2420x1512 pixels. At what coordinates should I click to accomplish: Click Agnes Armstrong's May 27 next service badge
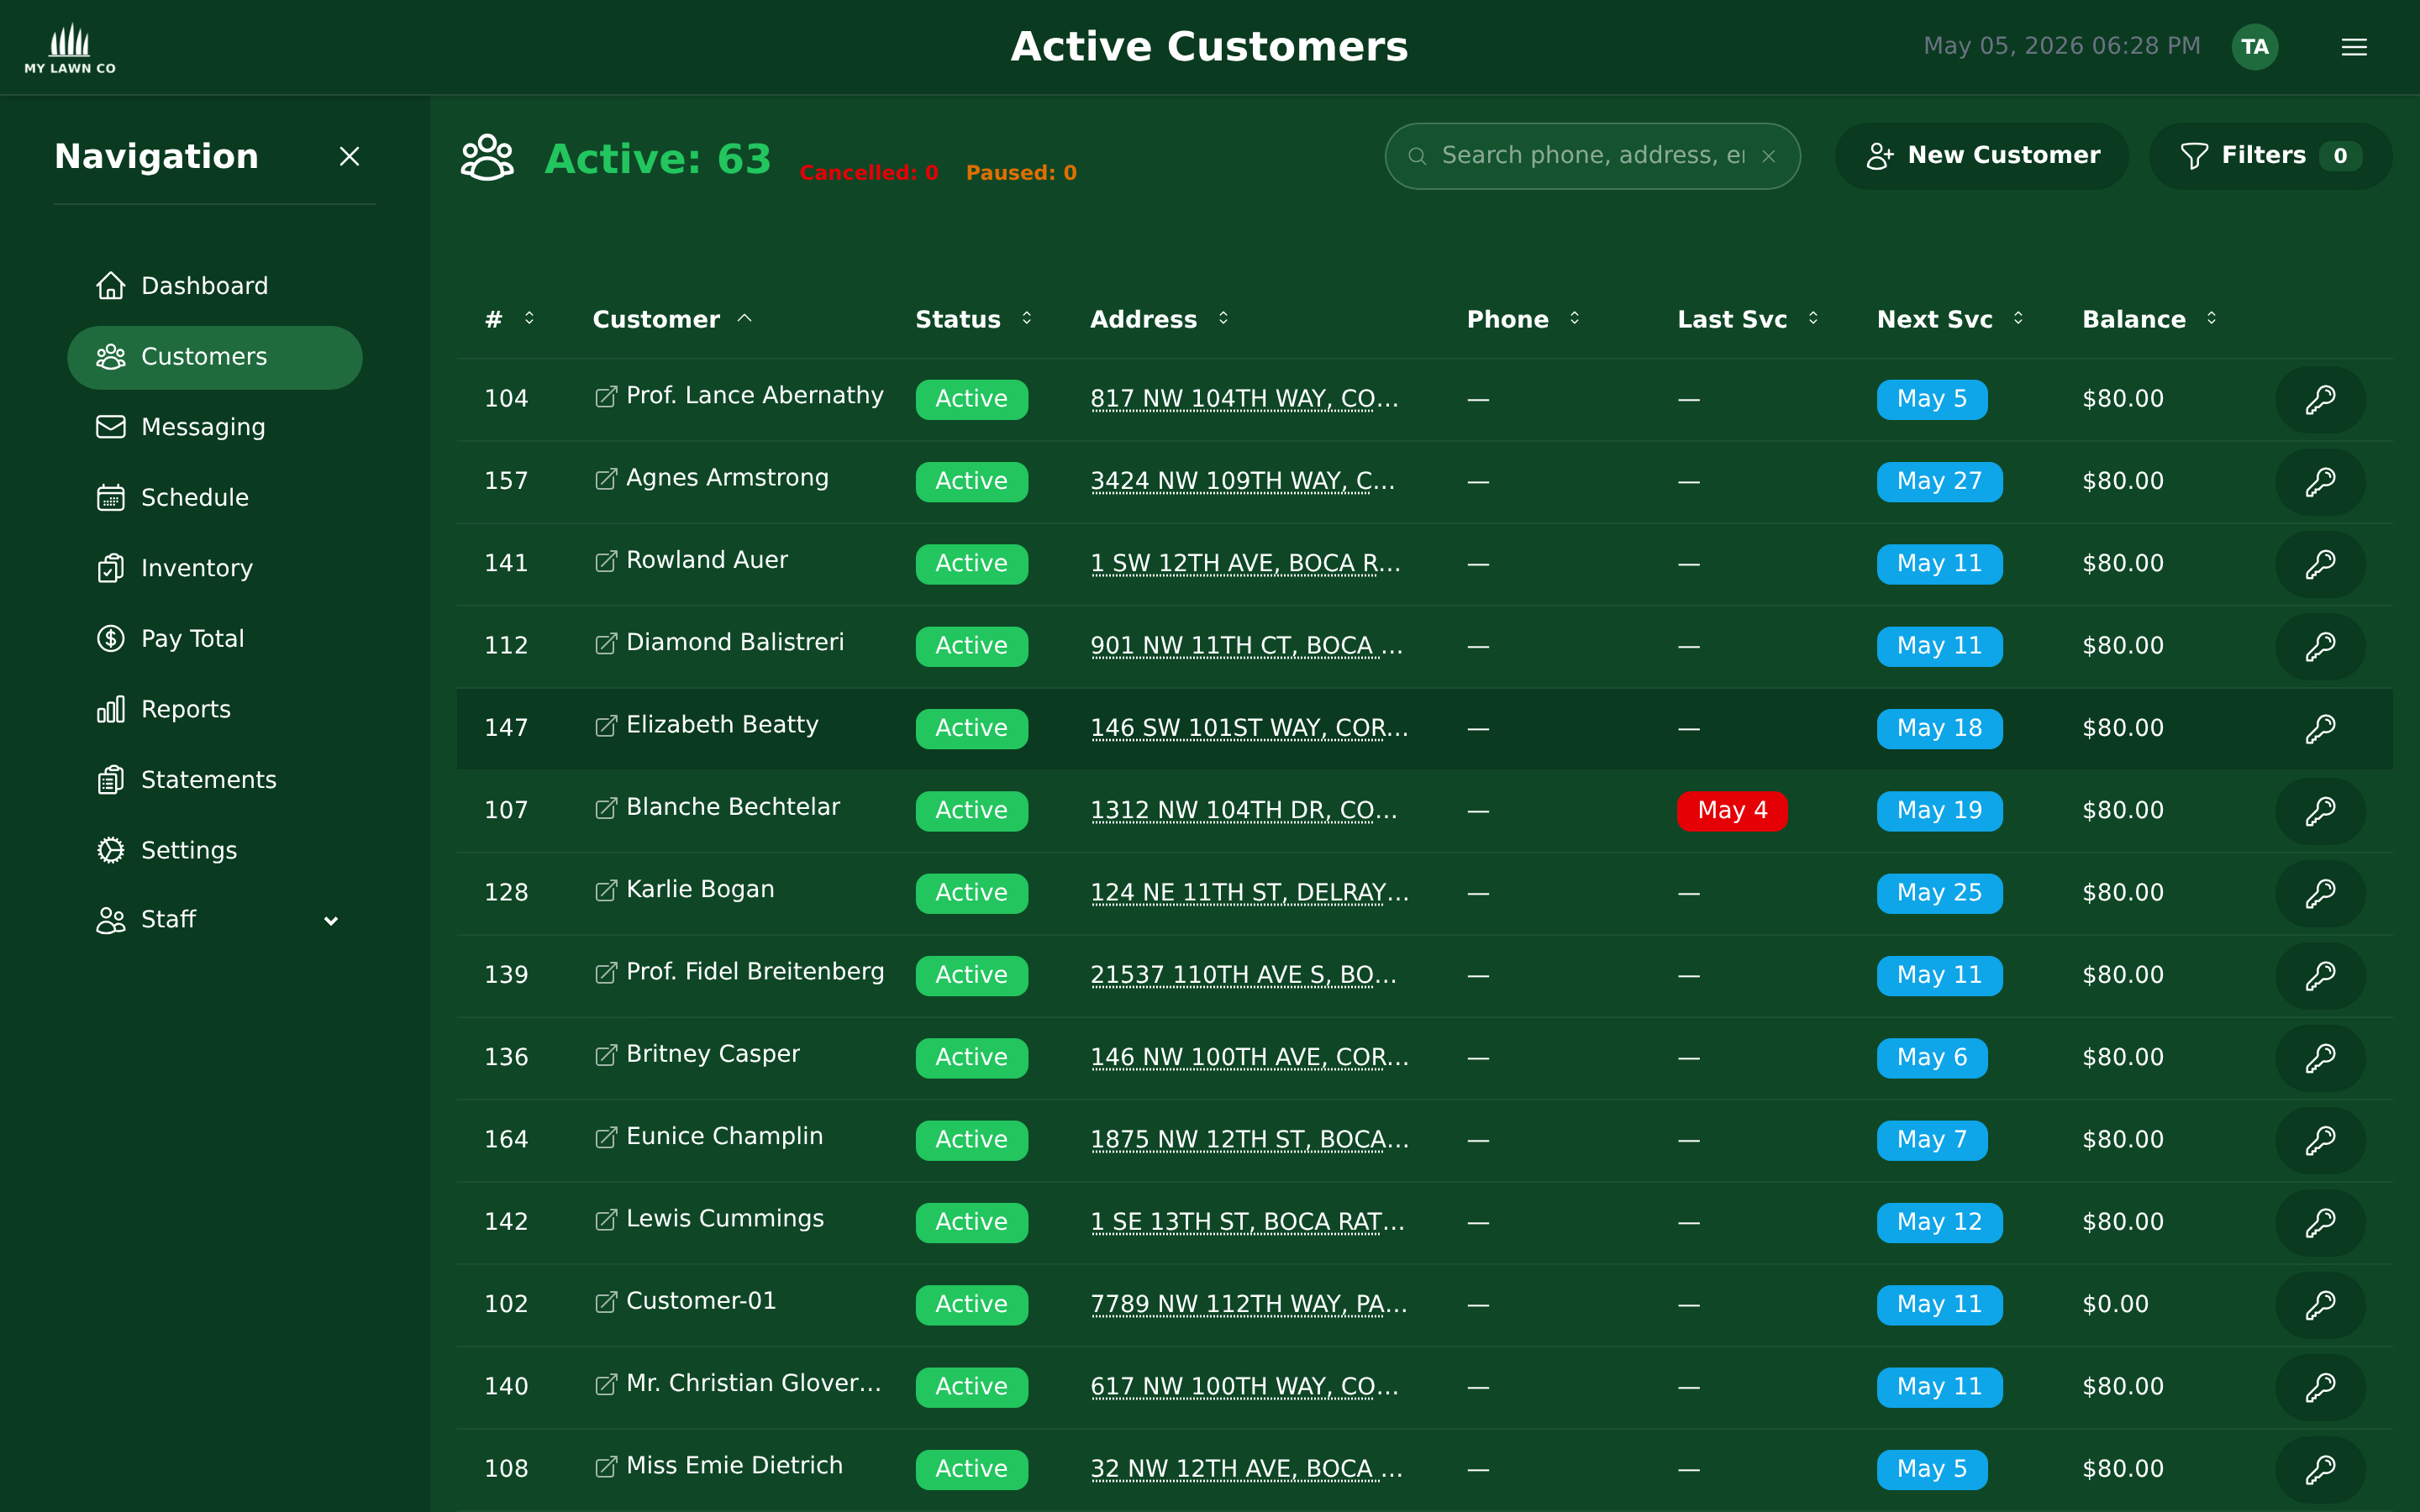pyautogui.click(x=1939, y=482)
